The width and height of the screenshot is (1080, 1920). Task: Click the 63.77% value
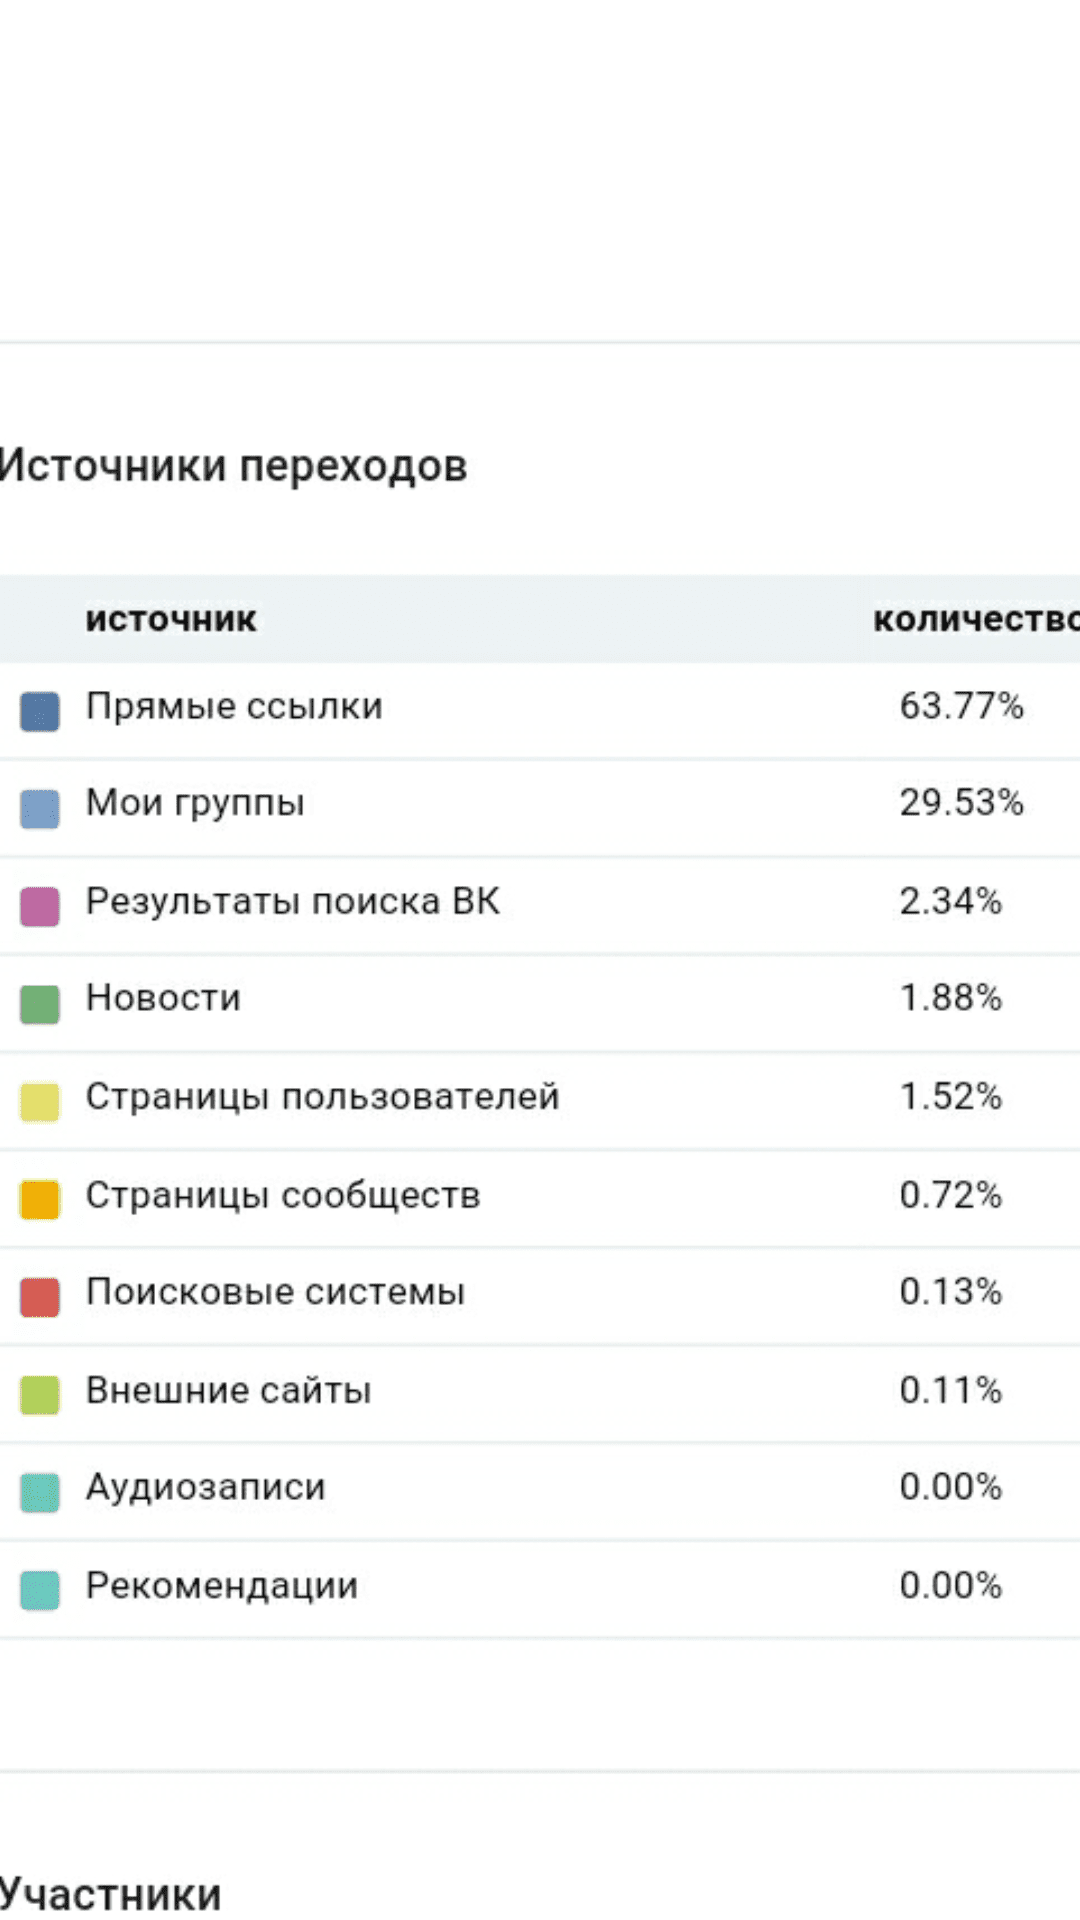tap(961, 706)
